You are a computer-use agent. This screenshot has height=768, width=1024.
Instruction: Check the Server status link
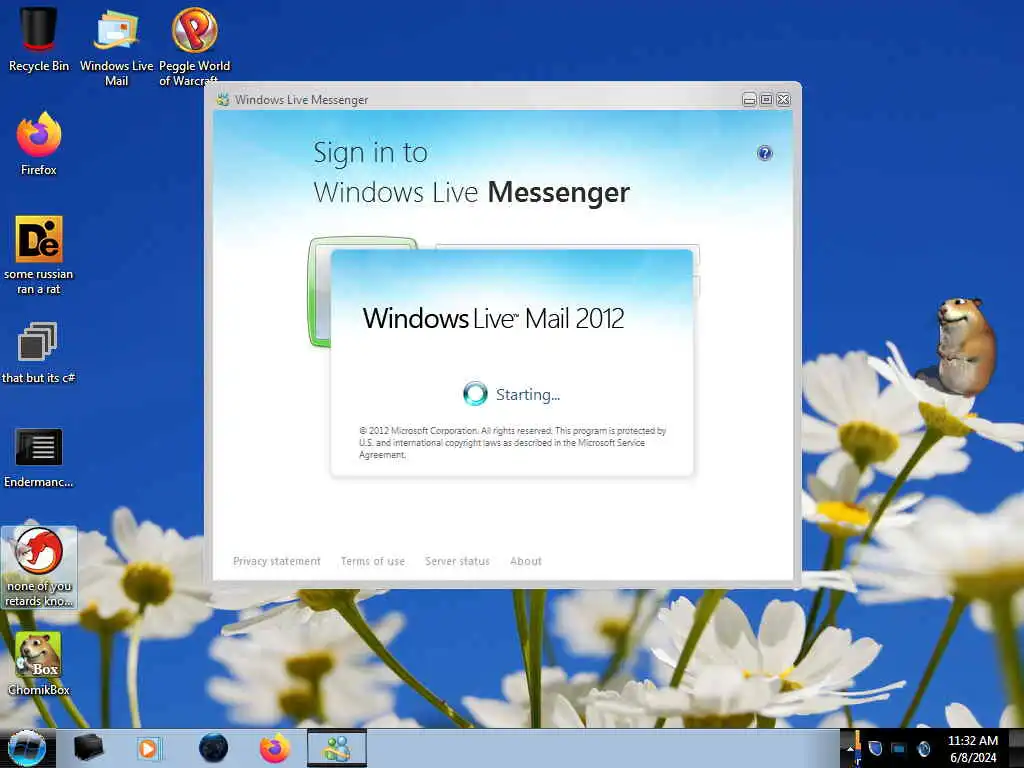[x=457, y=561]
